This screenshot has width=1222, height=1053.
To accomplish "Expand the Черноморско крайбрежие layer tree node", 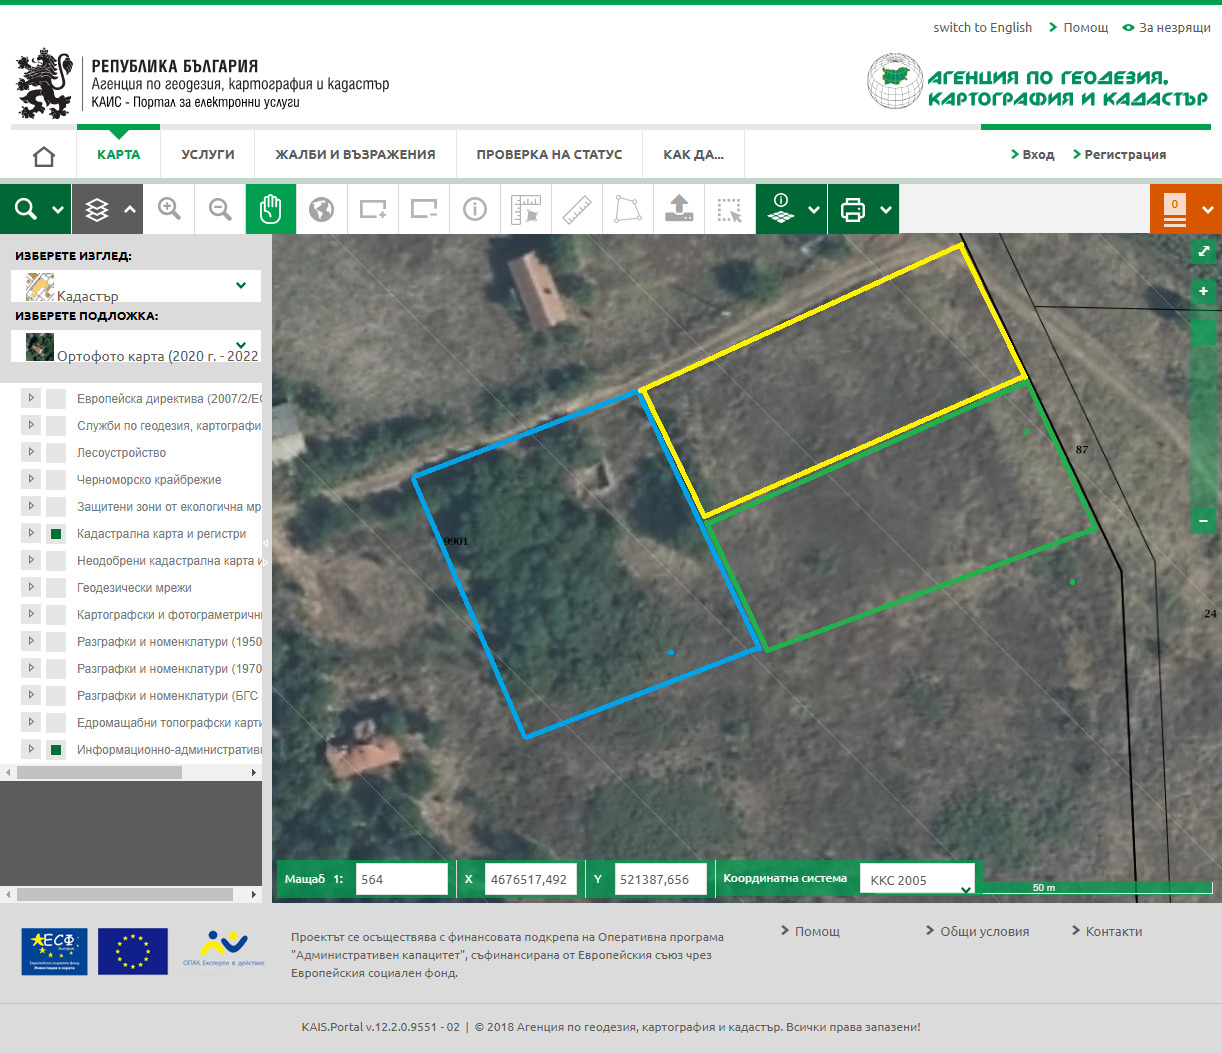I will (x=31, y=479).
